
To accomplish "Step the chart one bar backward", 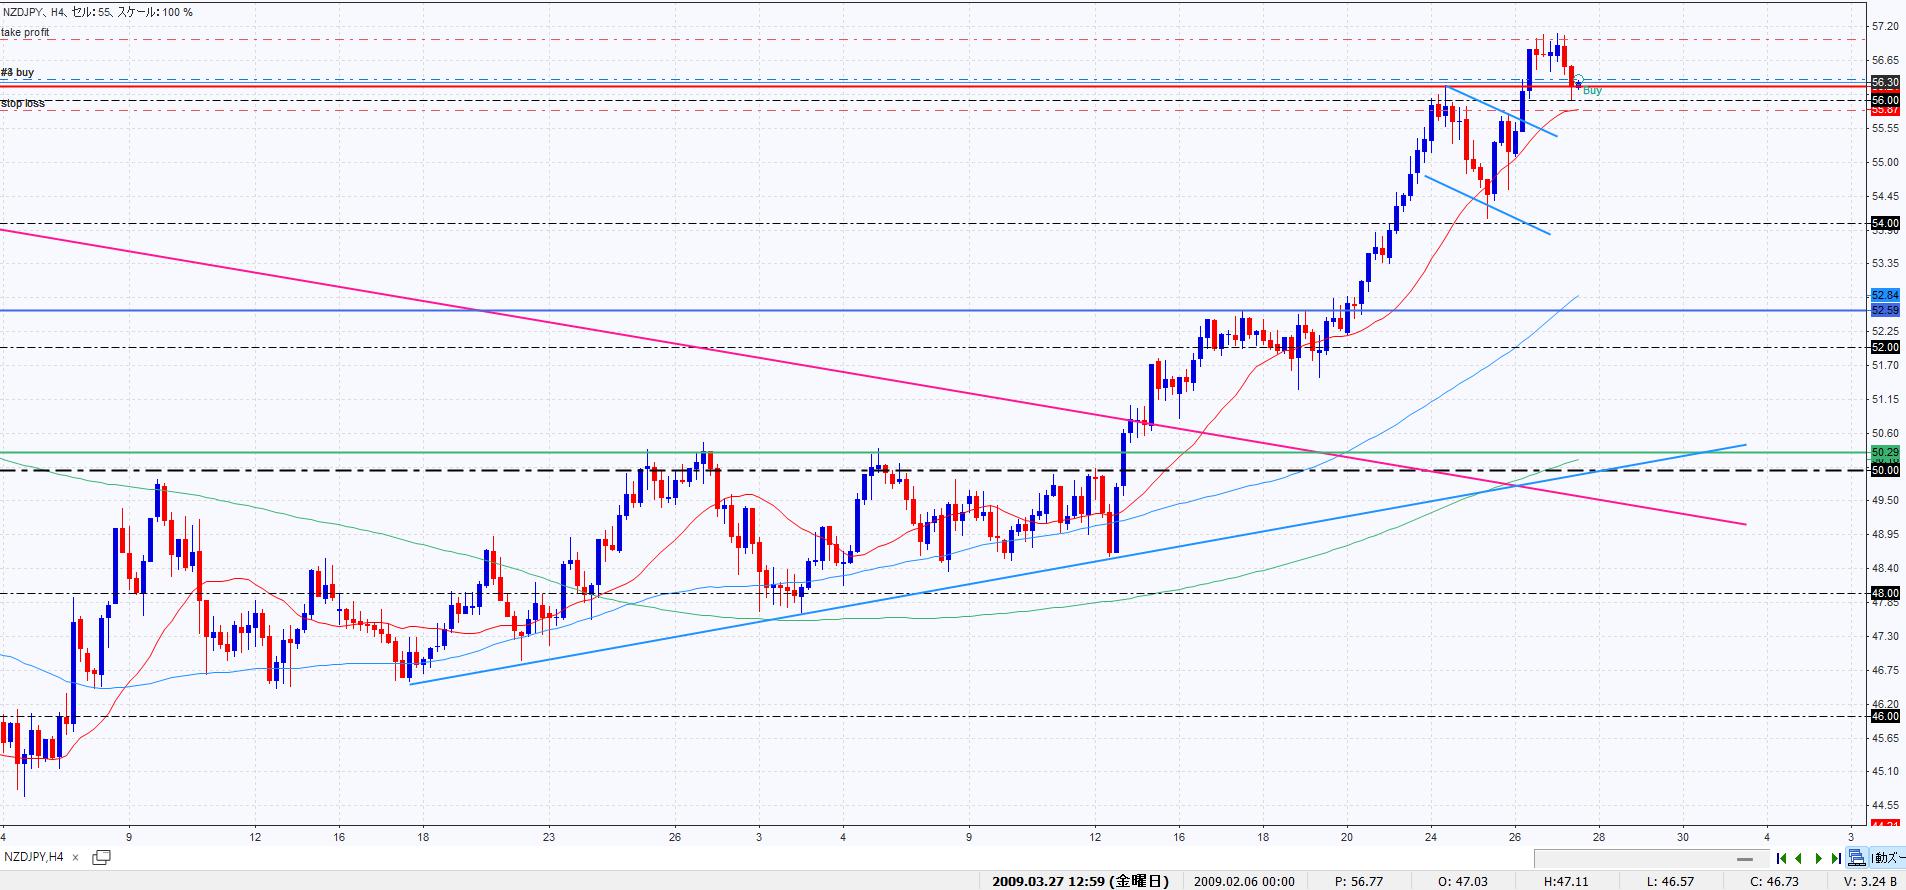I will [x=1799, y=858].
